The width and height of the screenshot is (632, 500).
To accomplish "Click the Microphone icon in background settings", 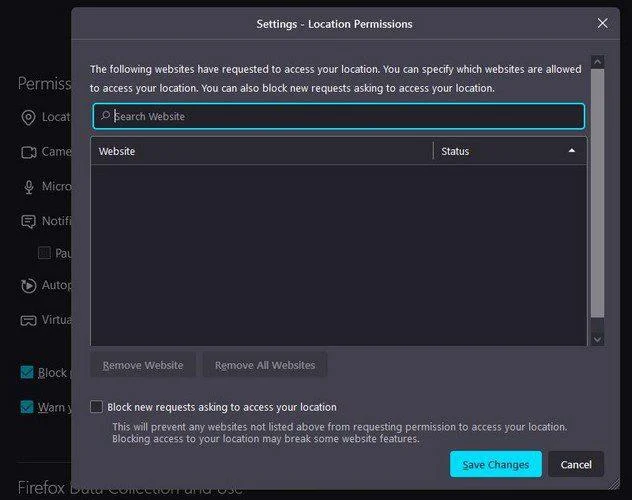I will point(29,187).
